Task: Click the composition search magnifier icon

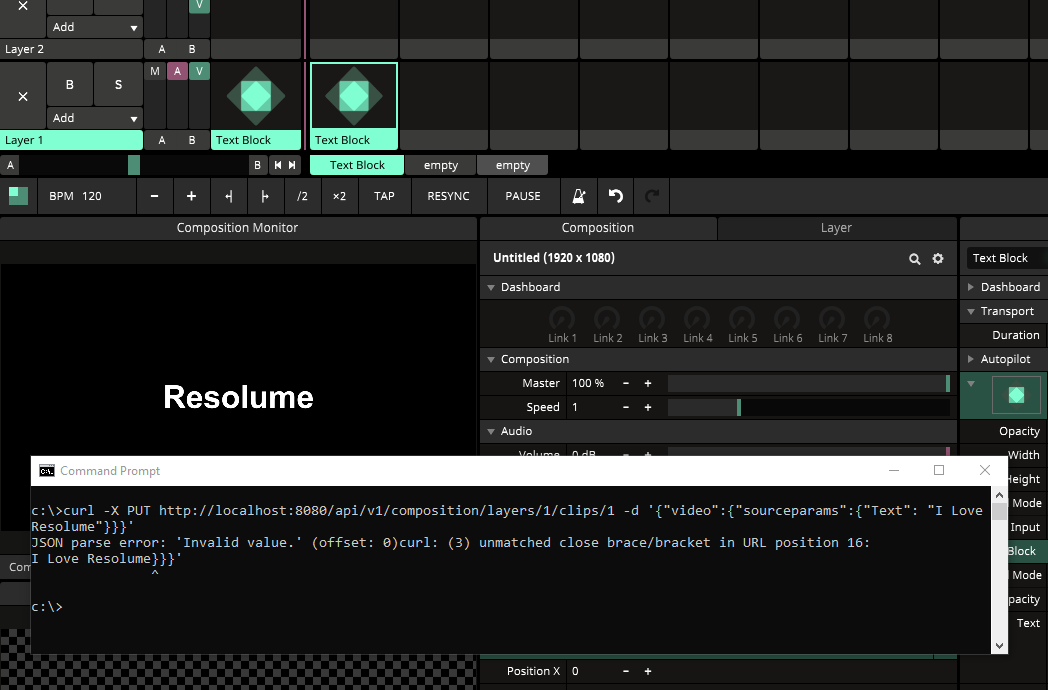Action: click(x=914, y=259)
